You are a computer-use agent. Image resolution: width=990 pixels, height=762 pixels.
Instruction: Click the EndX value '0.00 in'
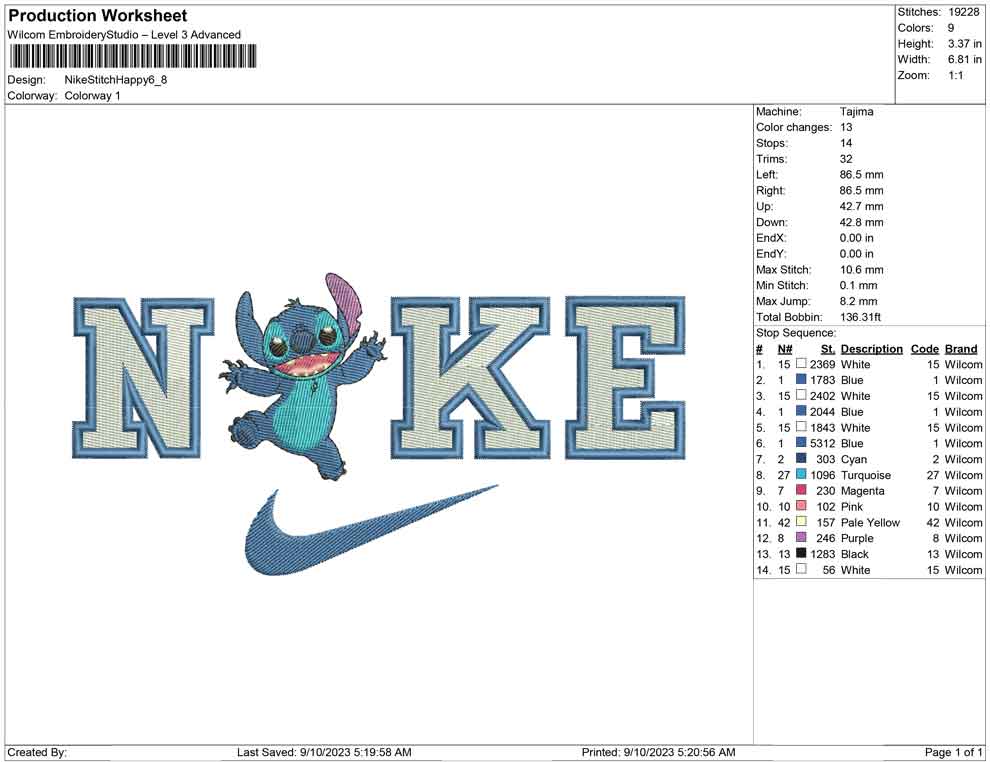click(x=857, y=237)
